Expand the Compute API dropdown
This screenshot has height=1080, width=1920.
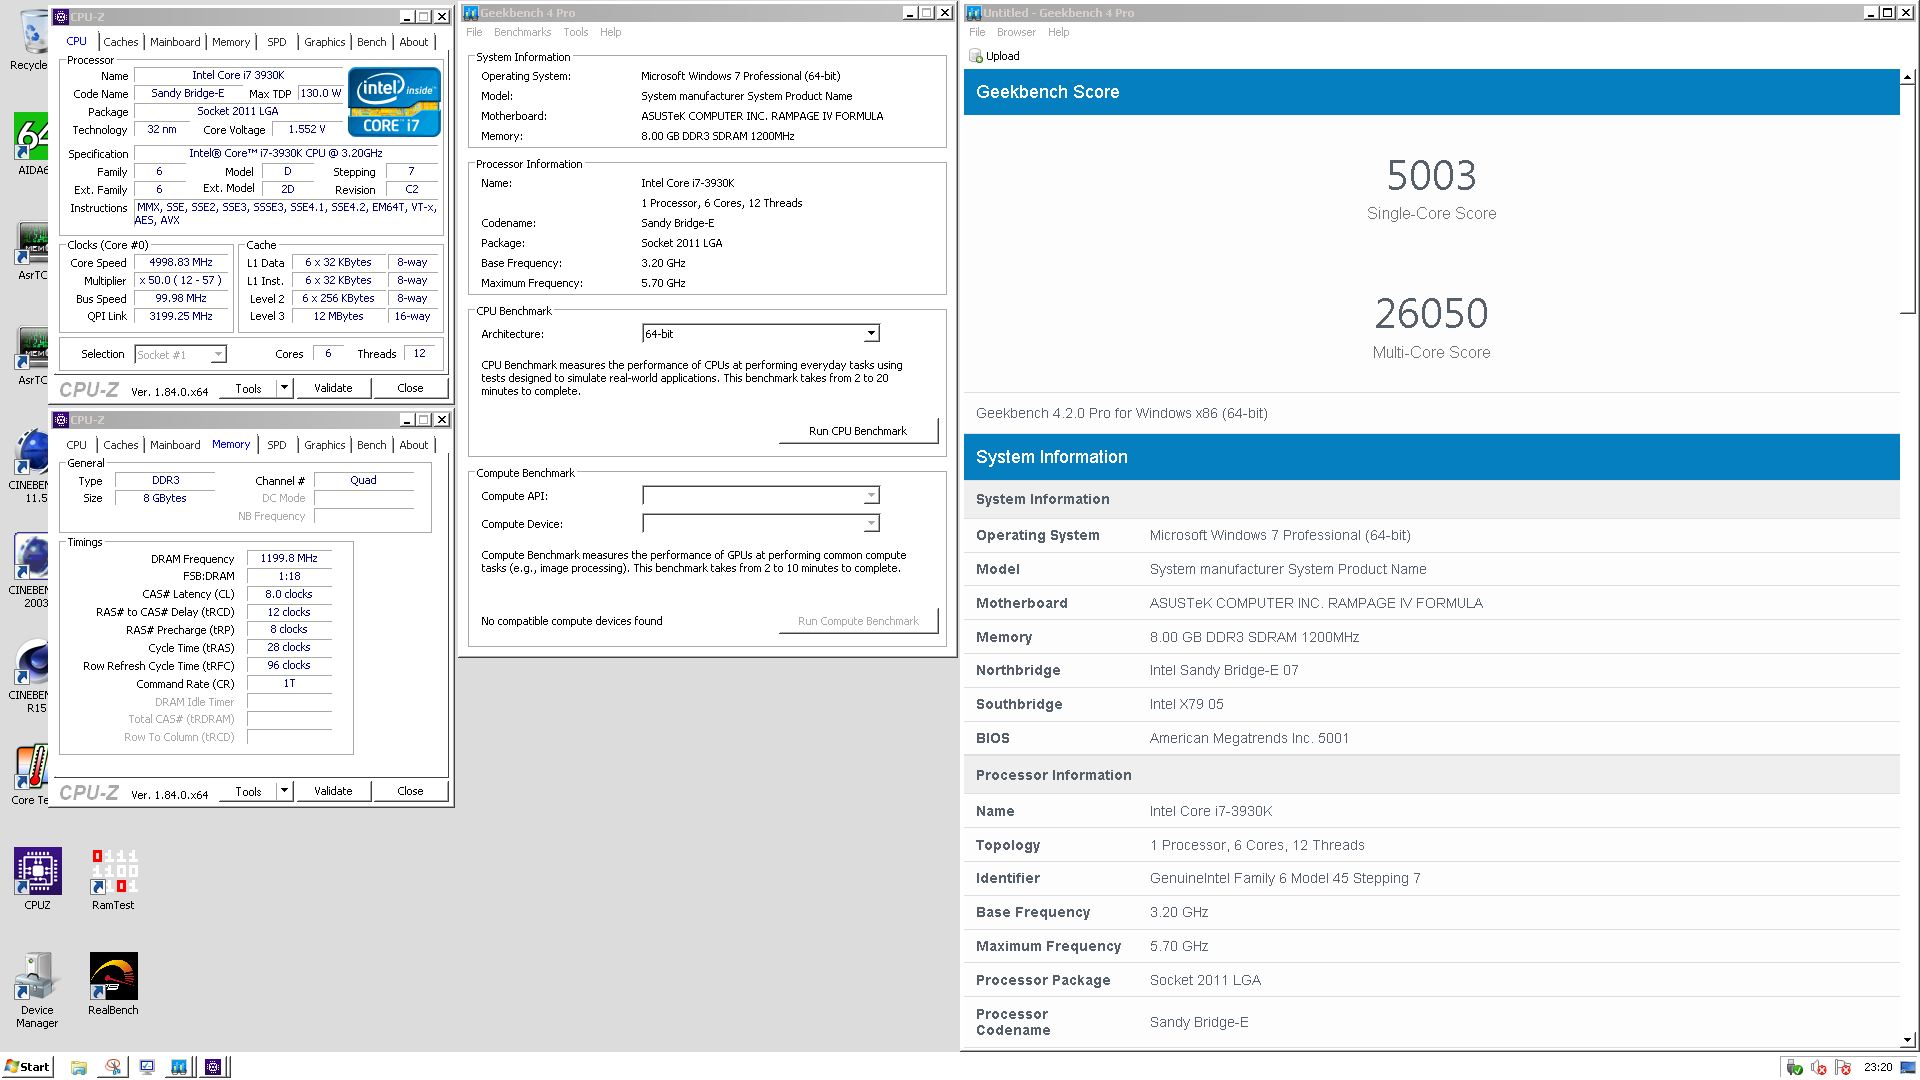click(x=871, y=496)
